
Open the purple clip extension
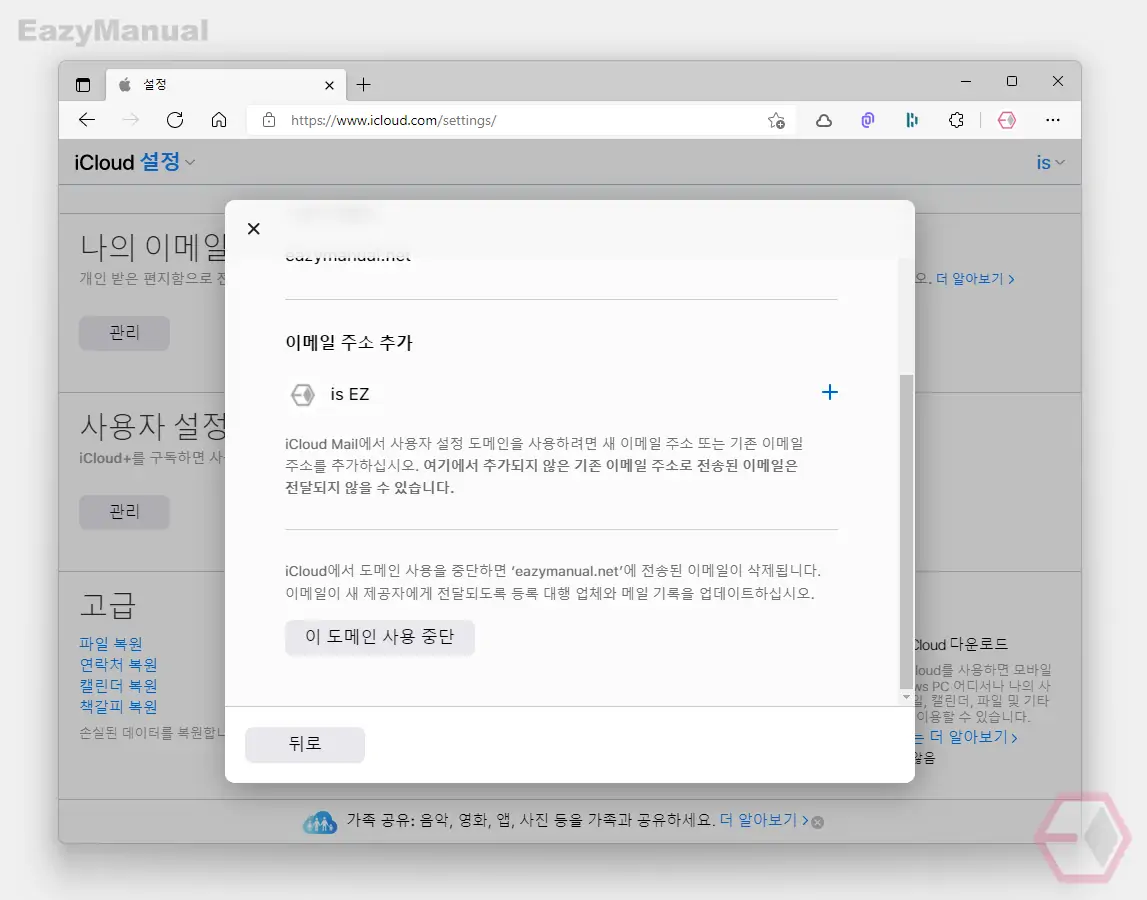(868, 121)
